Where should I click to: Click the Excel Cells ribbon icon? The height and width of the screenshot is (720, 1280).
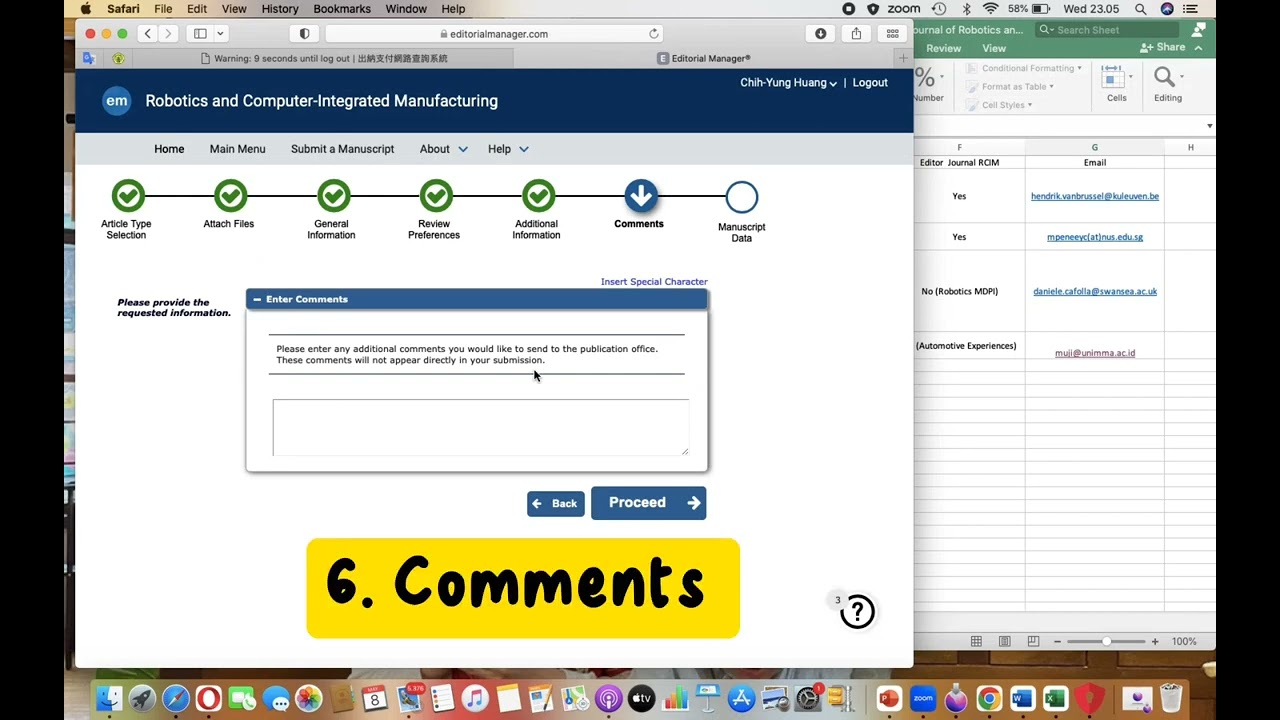click(1116, 84)
